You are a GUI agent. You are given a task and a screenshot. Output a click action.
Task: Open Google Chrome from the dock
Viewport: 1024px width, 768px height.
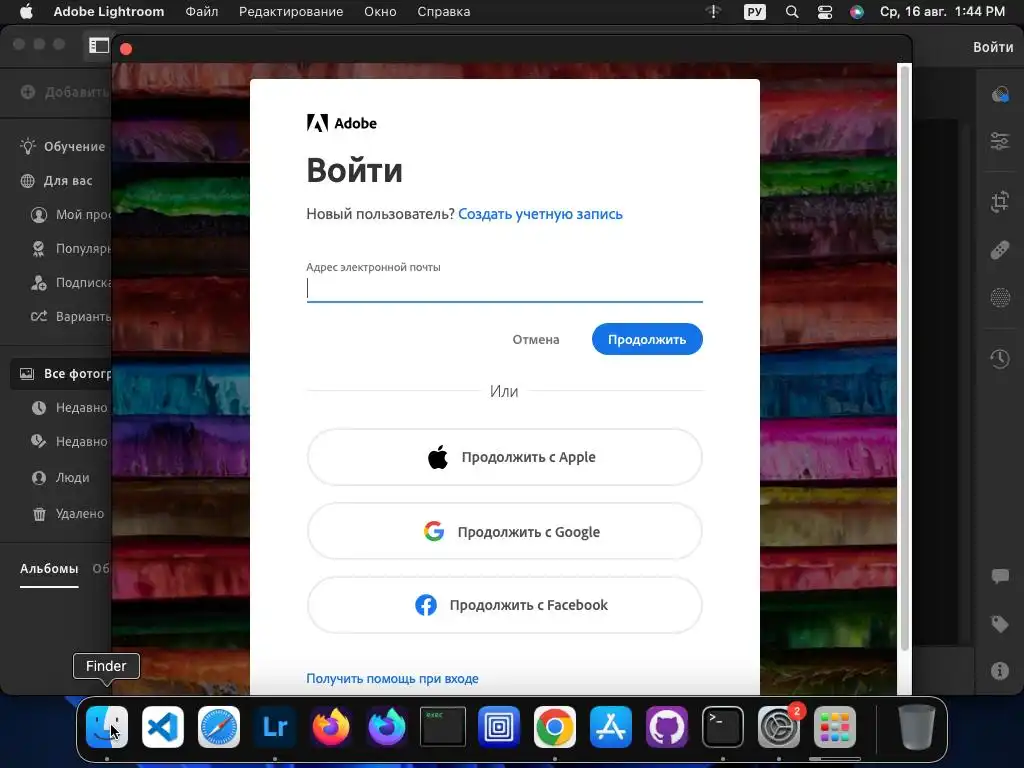coord(554,726)
